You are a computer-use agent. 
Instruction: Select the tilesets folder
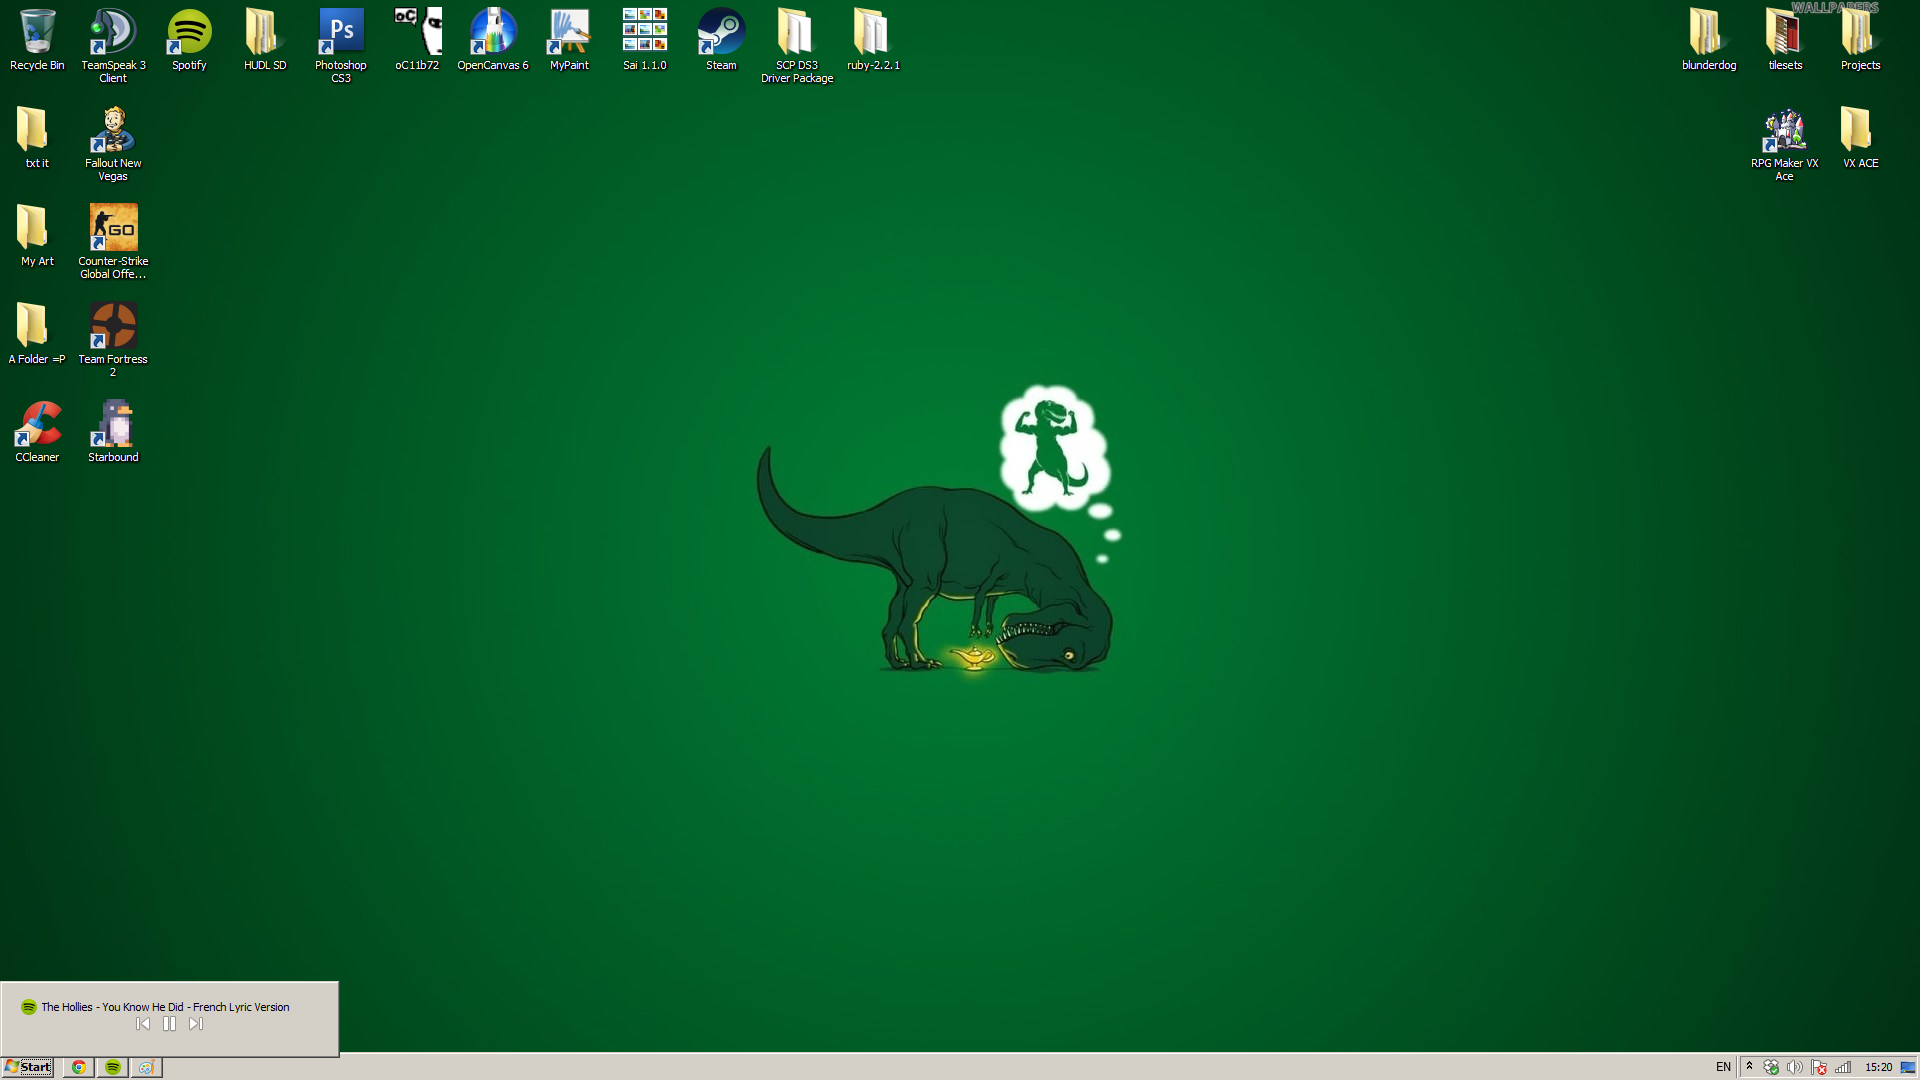click(1785, 40)
